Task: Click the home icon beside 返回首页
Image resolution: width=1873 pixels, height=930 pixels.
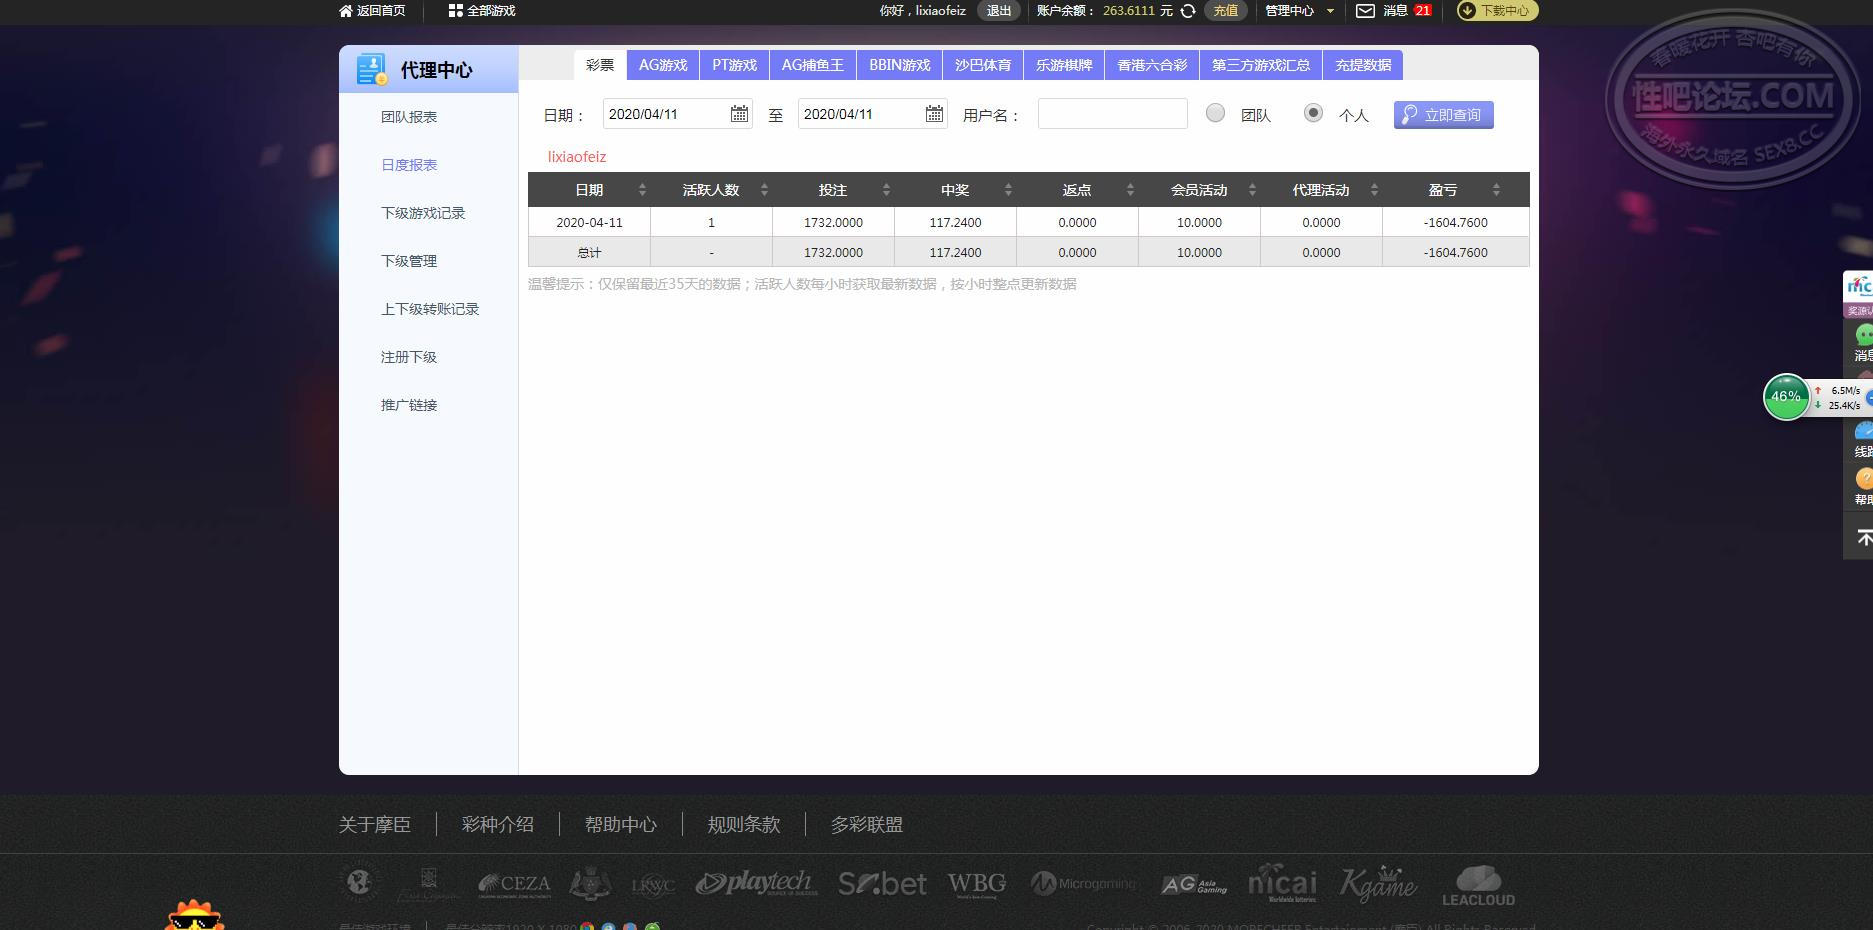Action: (x=346, y=11)
